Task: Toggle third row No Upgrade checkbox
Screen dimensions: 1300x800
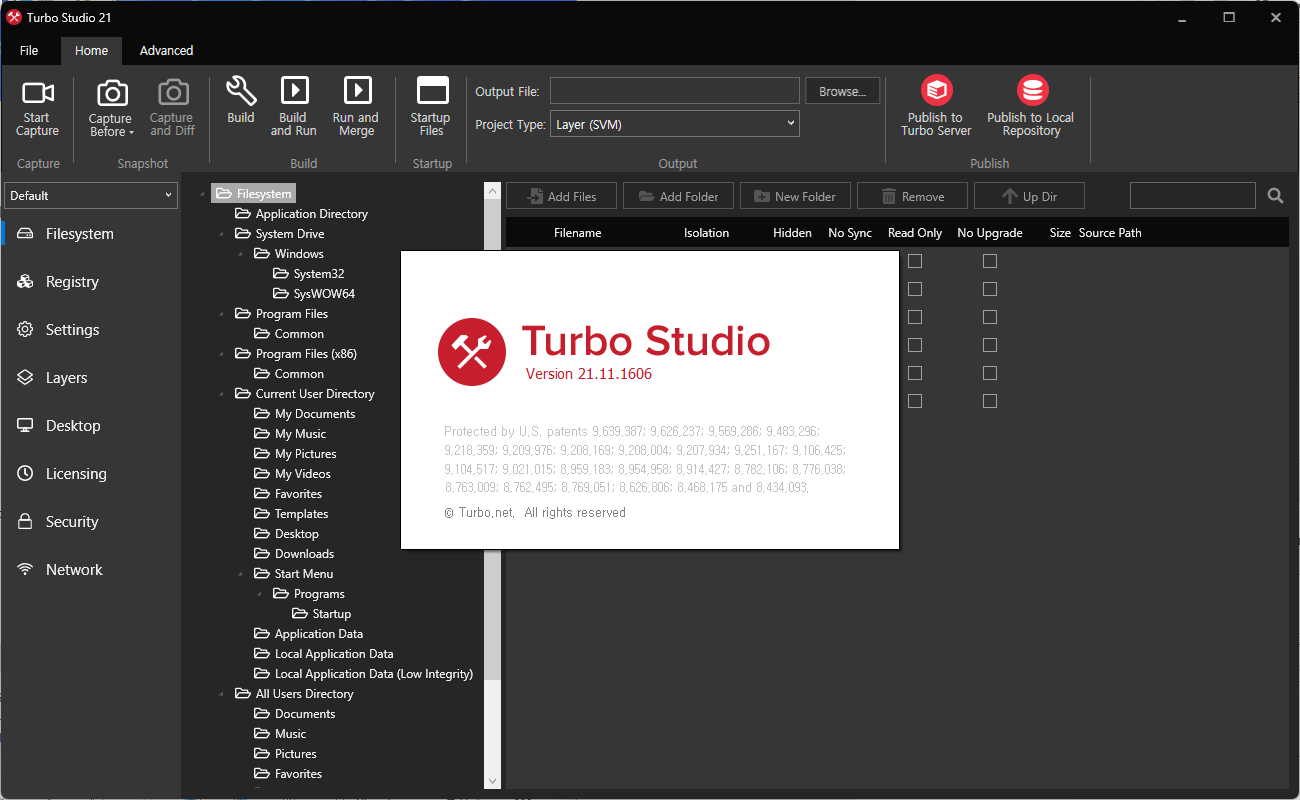Action: click(990, 317)
